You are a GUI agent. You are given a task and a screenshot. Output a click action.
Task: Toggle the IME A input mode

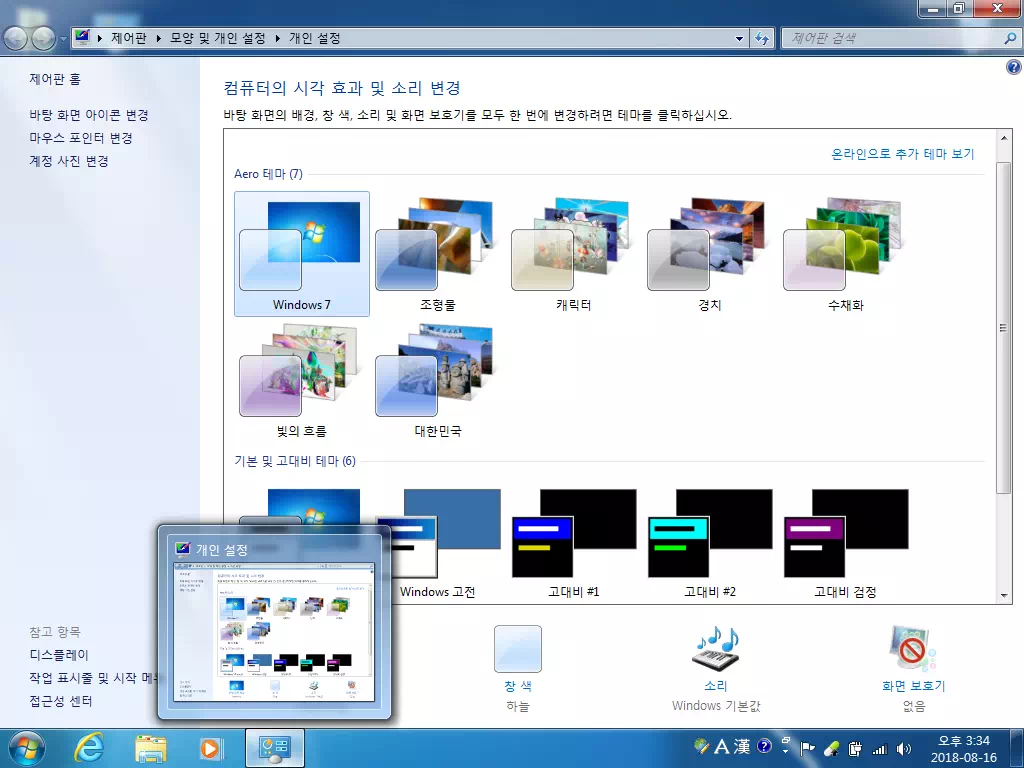(721, 746)
